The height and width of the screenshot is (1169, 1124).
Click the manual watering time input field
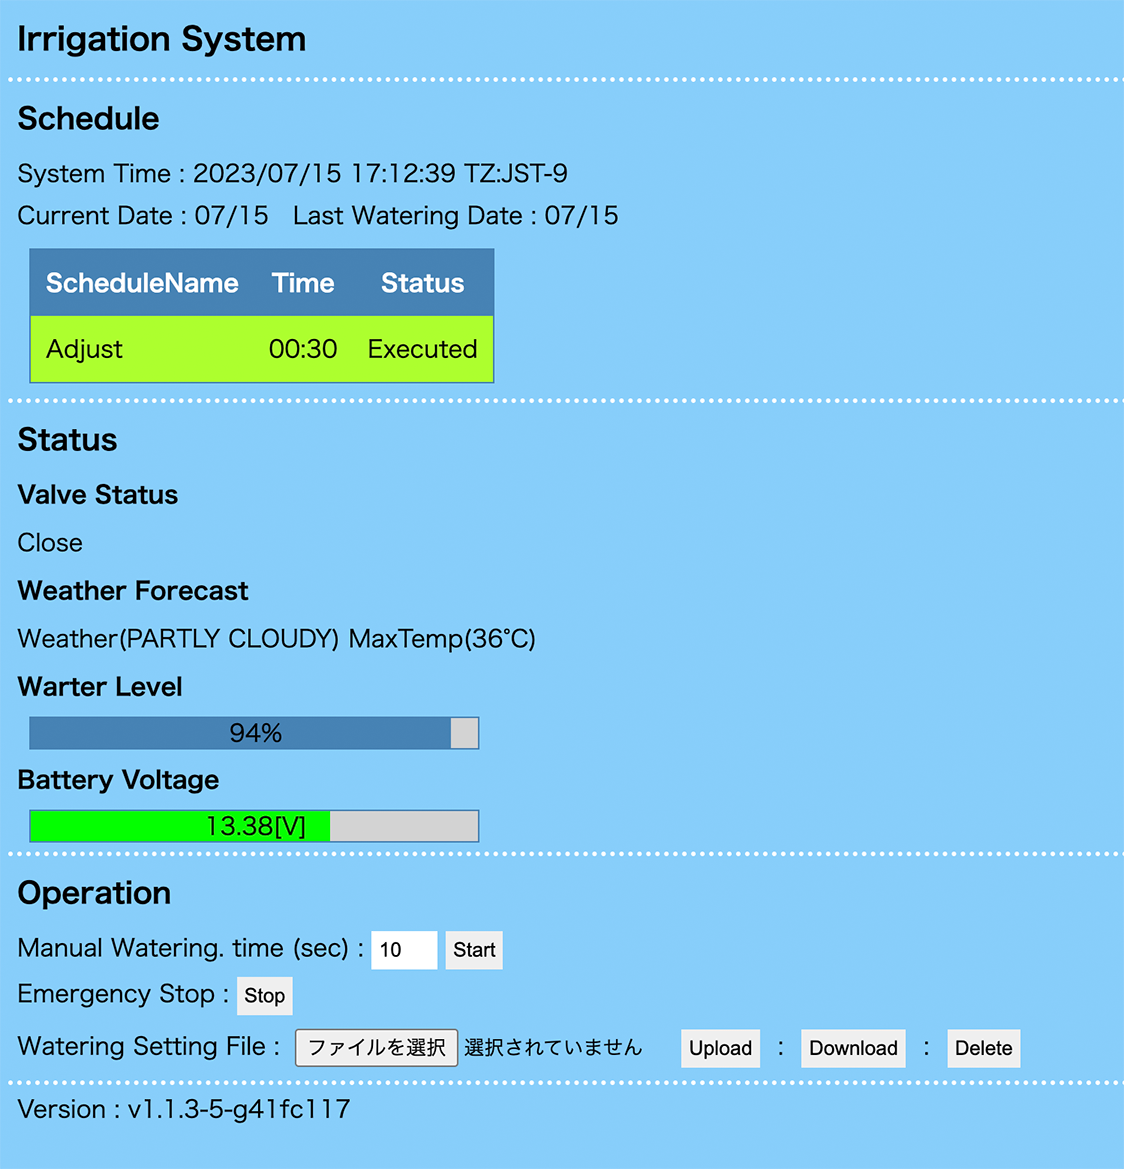click(x=404, y=950)
